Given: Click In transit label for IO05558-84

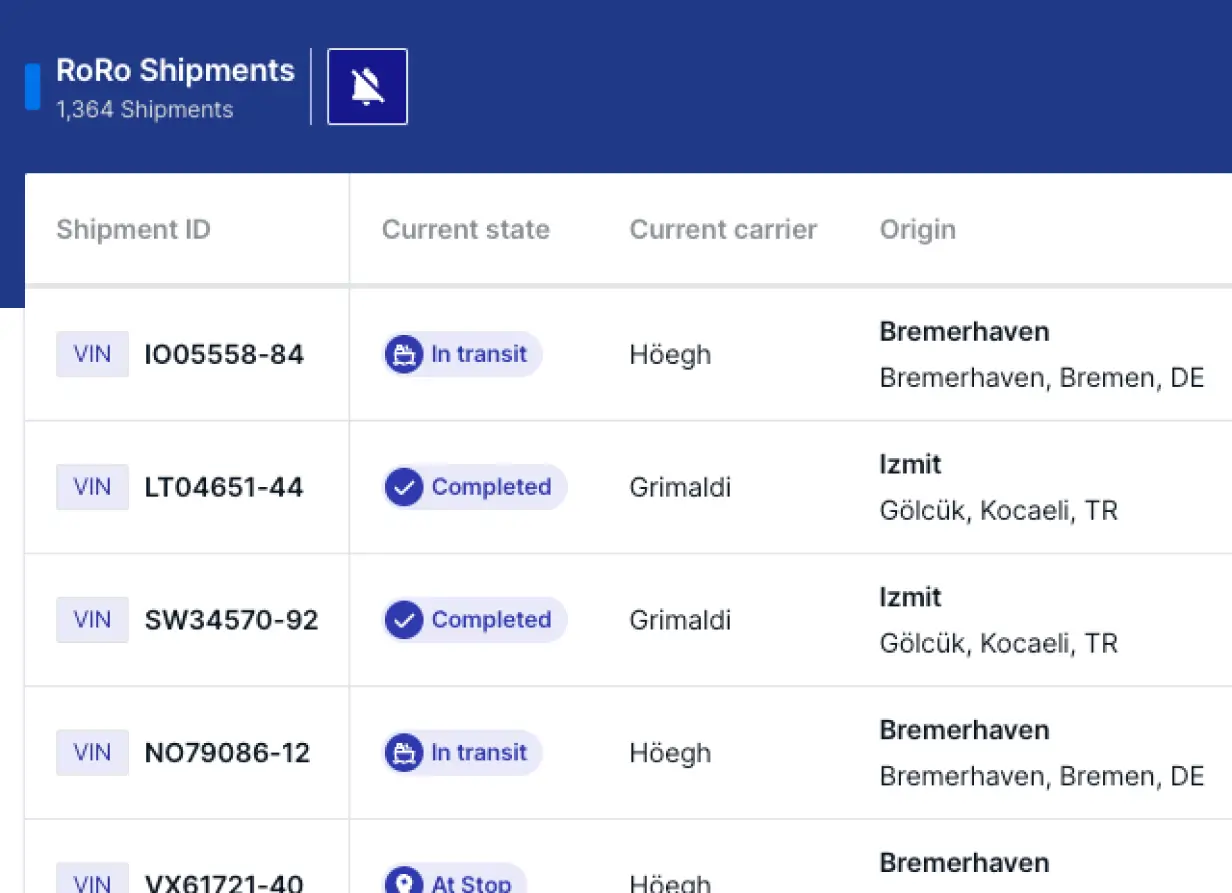Looking at the screenshot, I should (x=479, y=354).
